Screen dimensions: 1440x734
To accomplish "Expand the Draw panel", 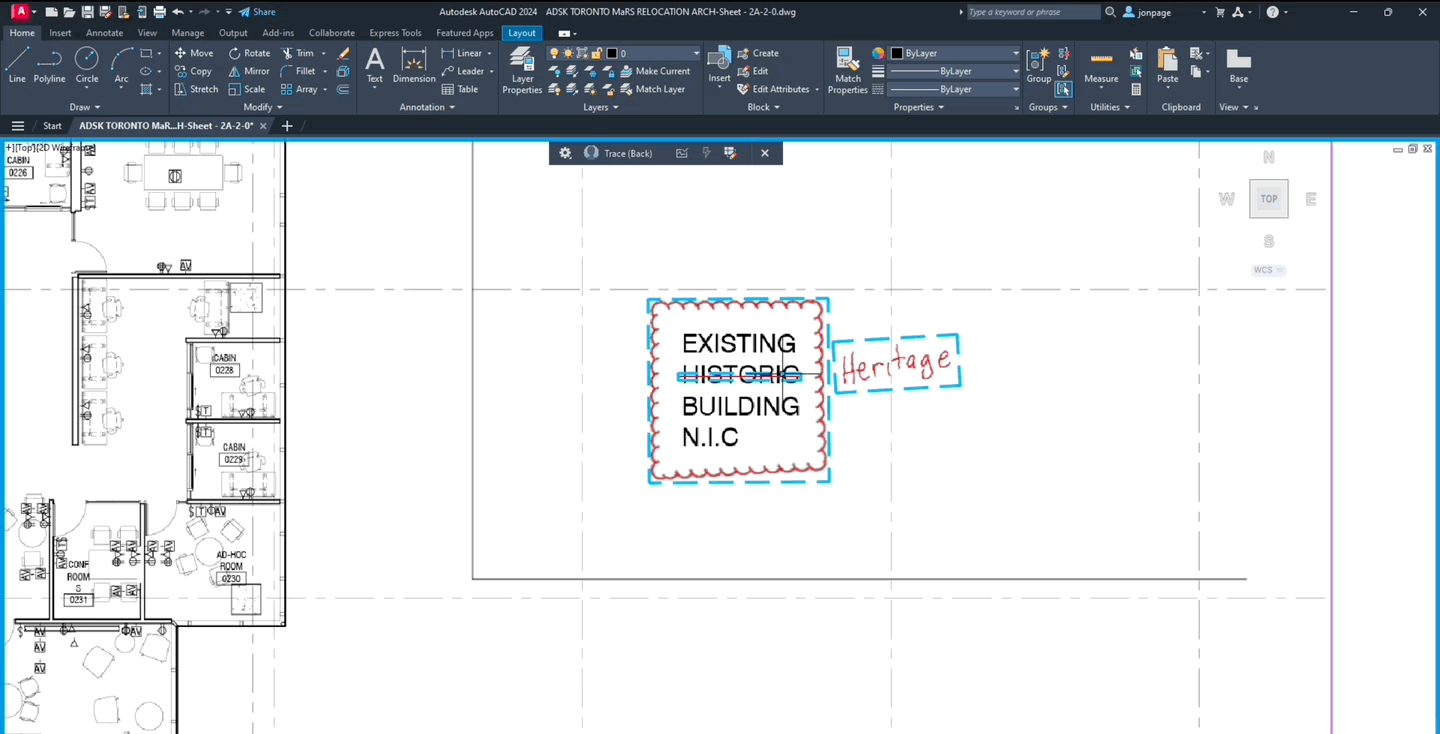I will tap(97, 107).
